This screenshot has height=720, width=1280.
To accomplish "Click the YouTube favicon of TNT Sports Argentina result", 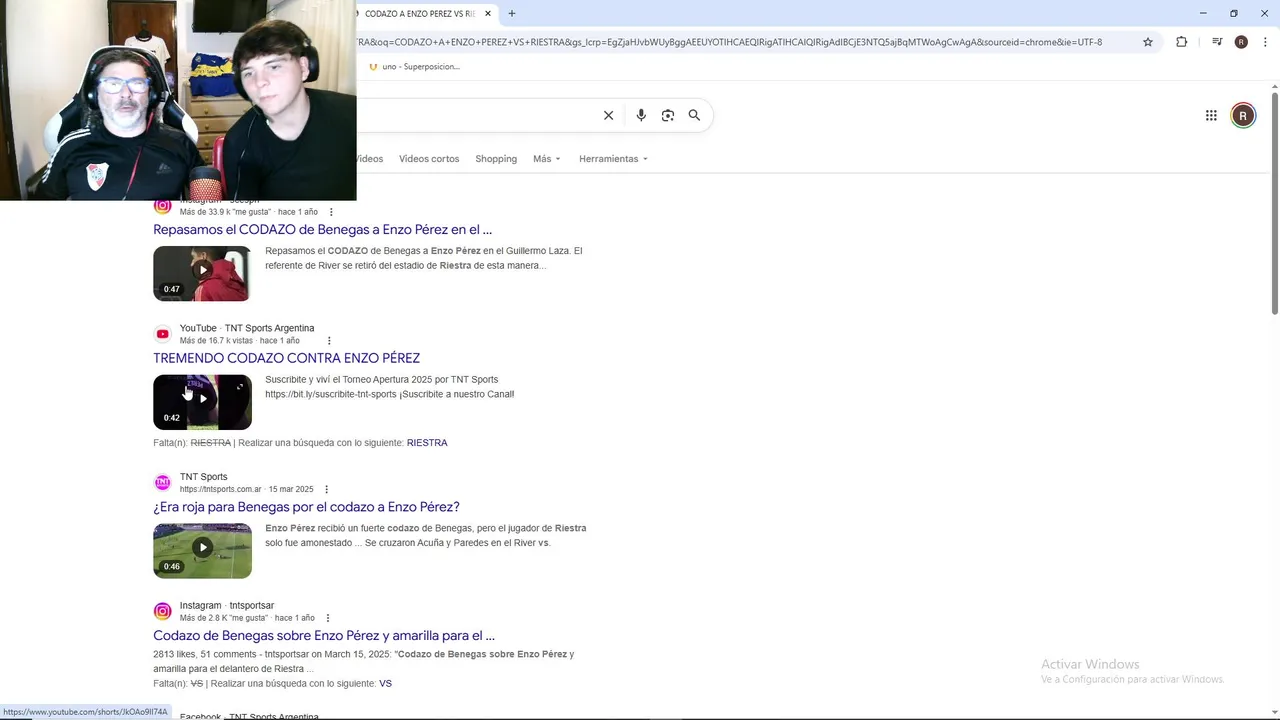I will coord(162,334).
